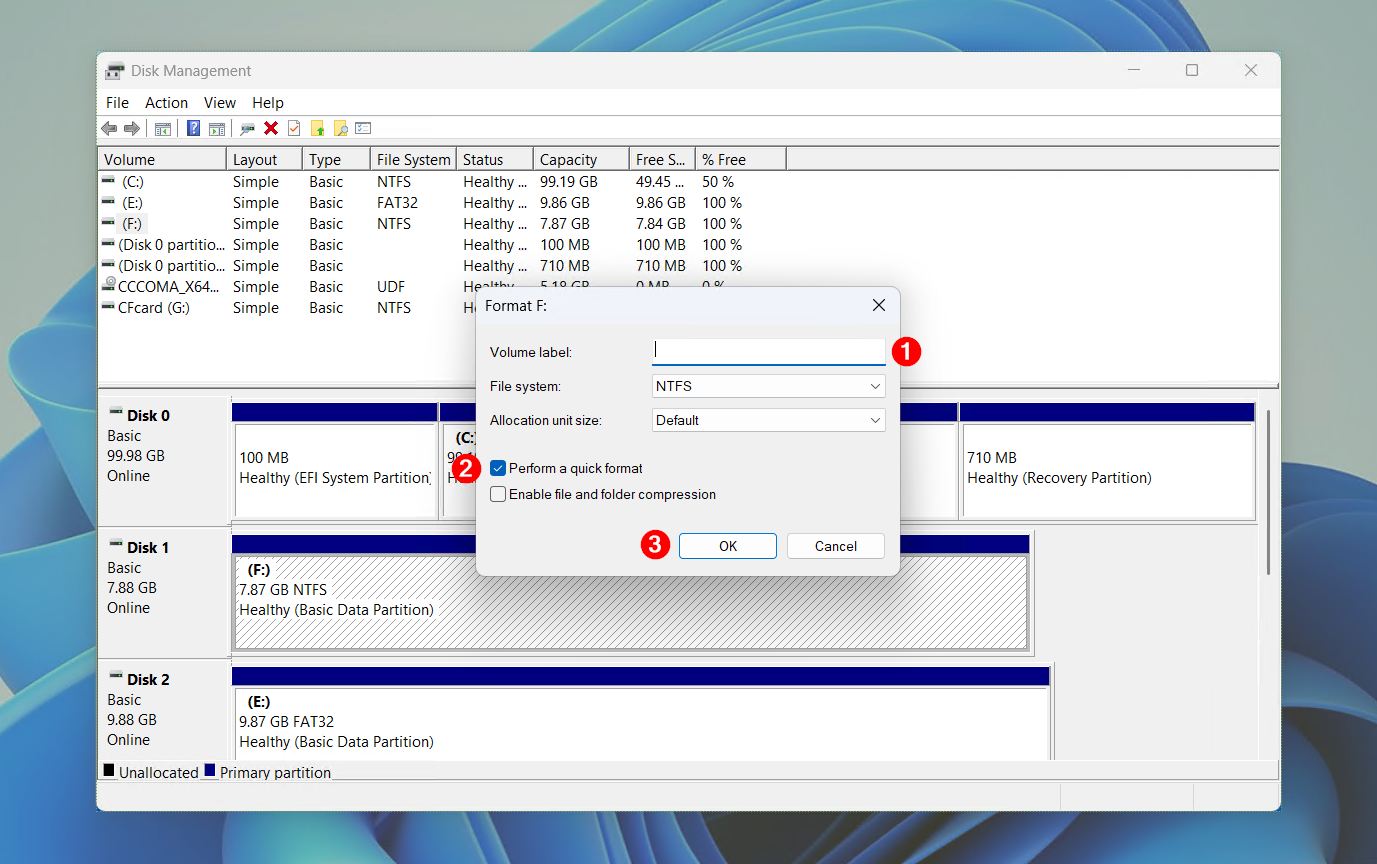Click the folder with magnifier icon
This screenshot has height=864, width=1377.
(341, 128)
